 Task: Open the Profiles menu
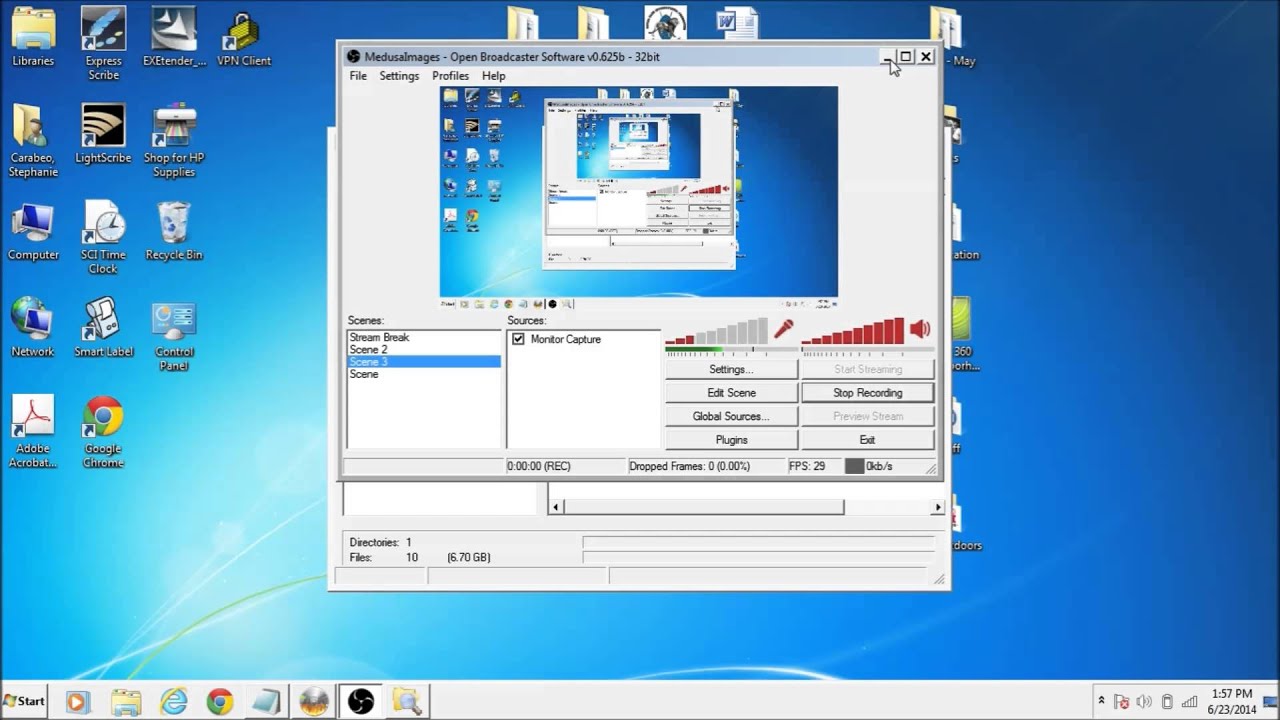[450, 76]
